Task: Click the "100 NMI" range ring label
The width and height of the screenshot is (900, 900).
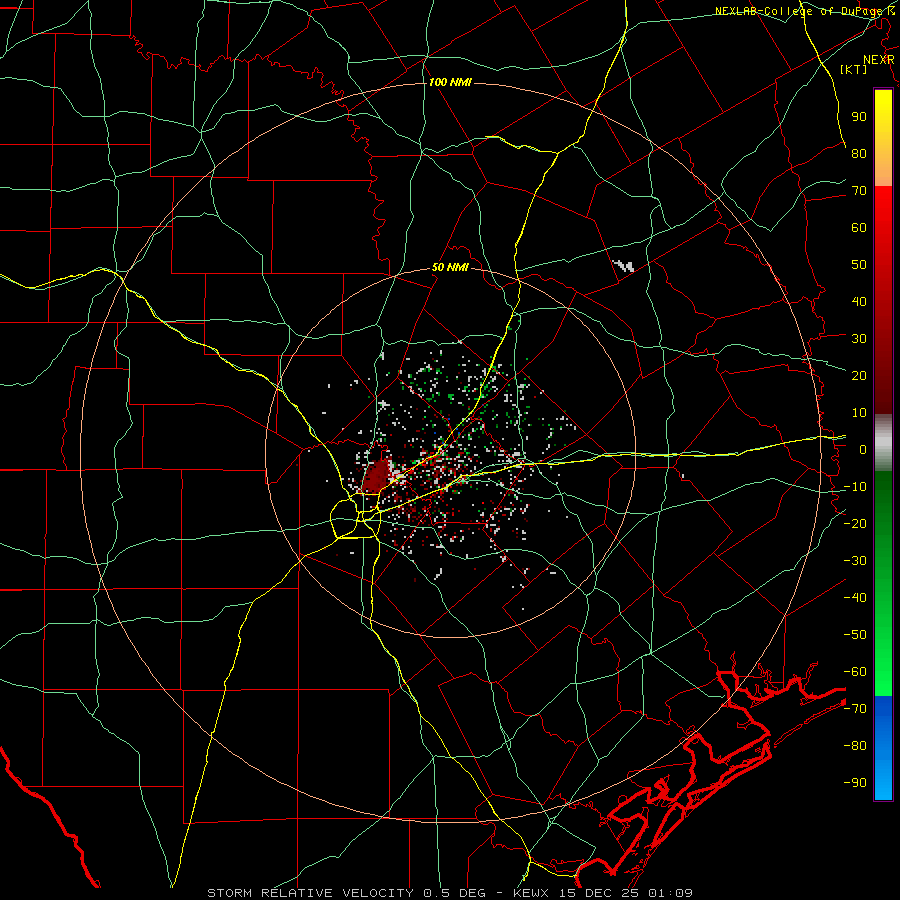Action: coord(450,83)
